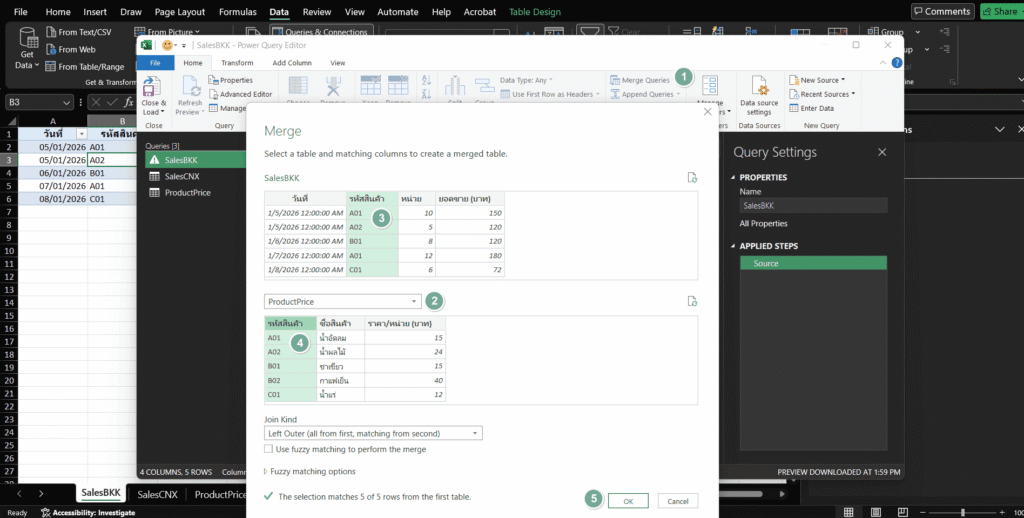This screenshot has width=1024, height=518.
Task: Click cell A4 showing 06/01/2026
Action: pyautogui.click(x=53, y=173)
